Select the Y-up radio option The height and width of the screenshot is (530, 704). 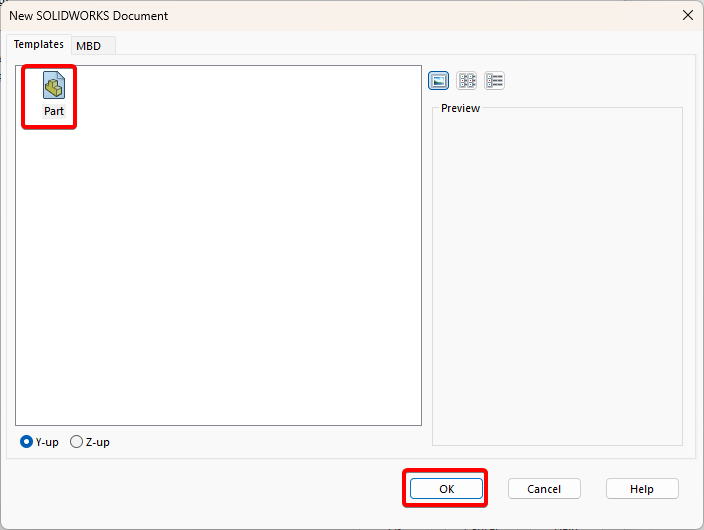point(40,442)
